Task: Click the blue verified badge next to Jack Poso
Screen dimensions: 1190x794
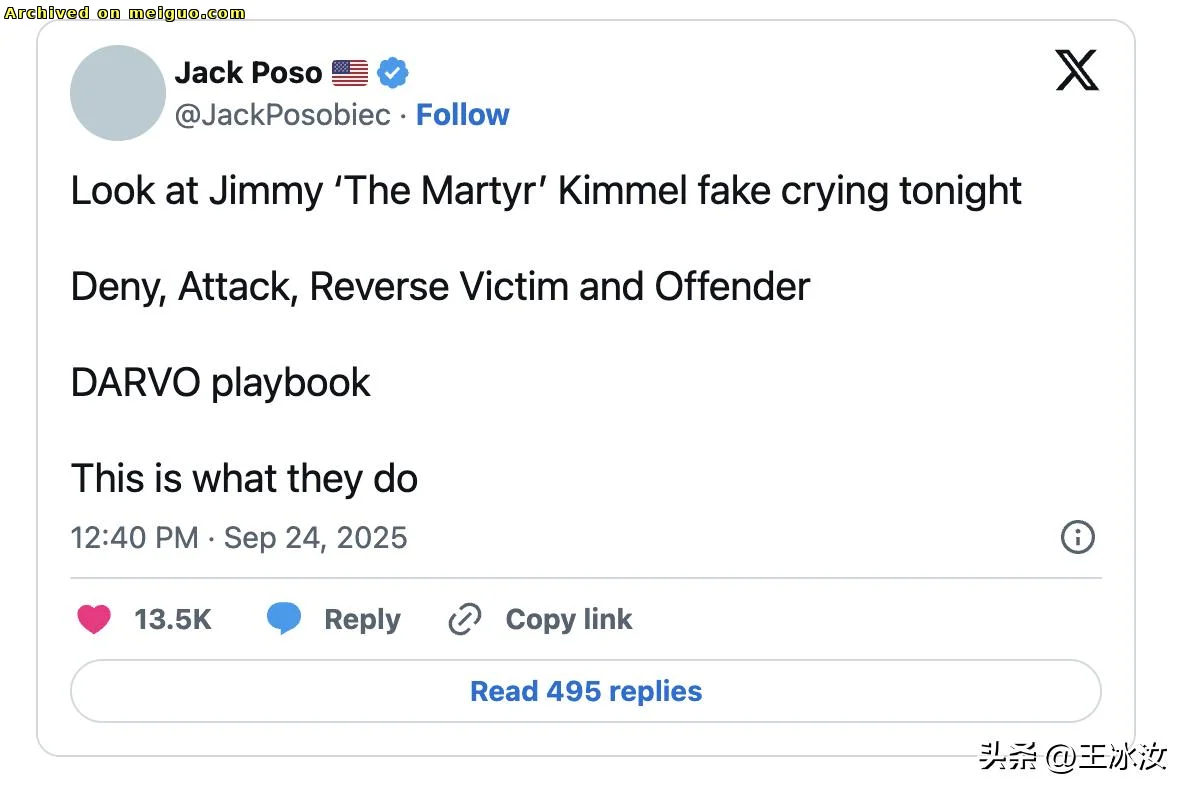Action: [x=393, y=73]
